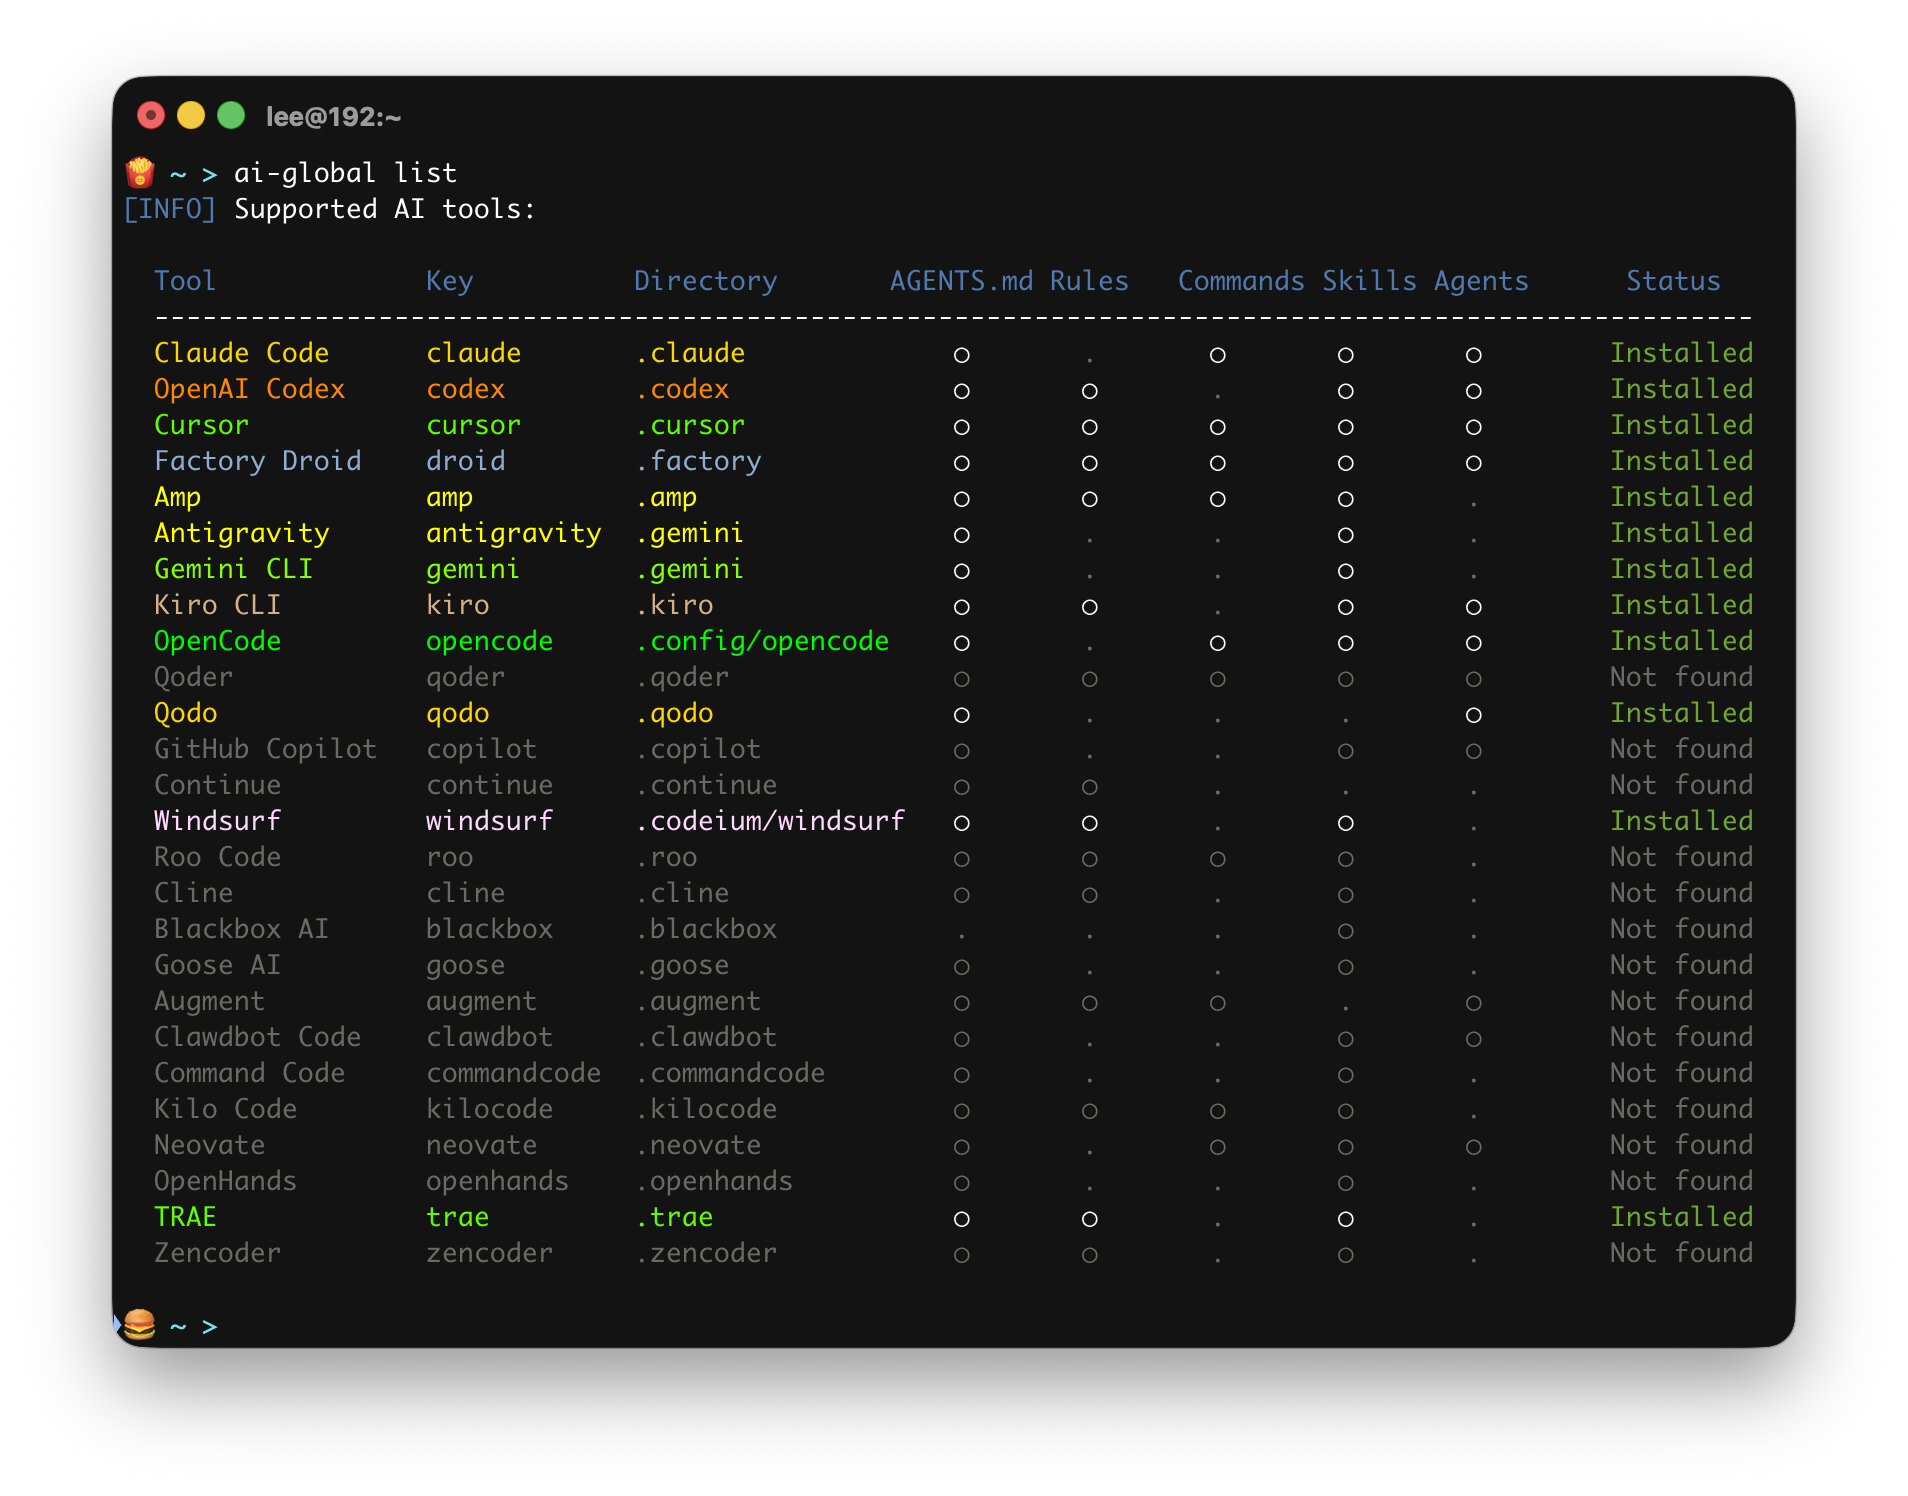
Task: Click the Installed status for Factory Droid
Action: (x=1681, y=461)
